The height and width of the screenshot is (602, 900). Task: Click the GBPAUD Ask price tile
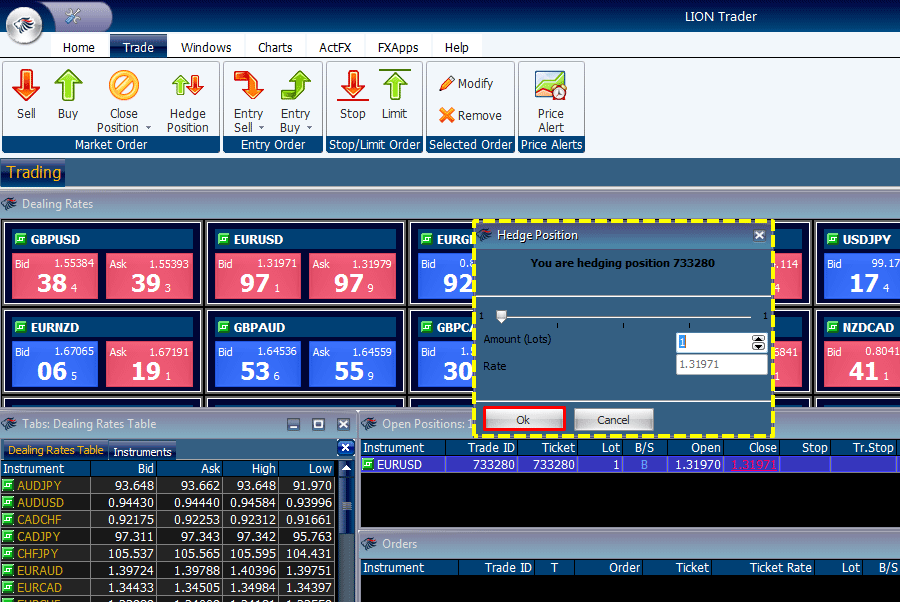pos(352,364)
